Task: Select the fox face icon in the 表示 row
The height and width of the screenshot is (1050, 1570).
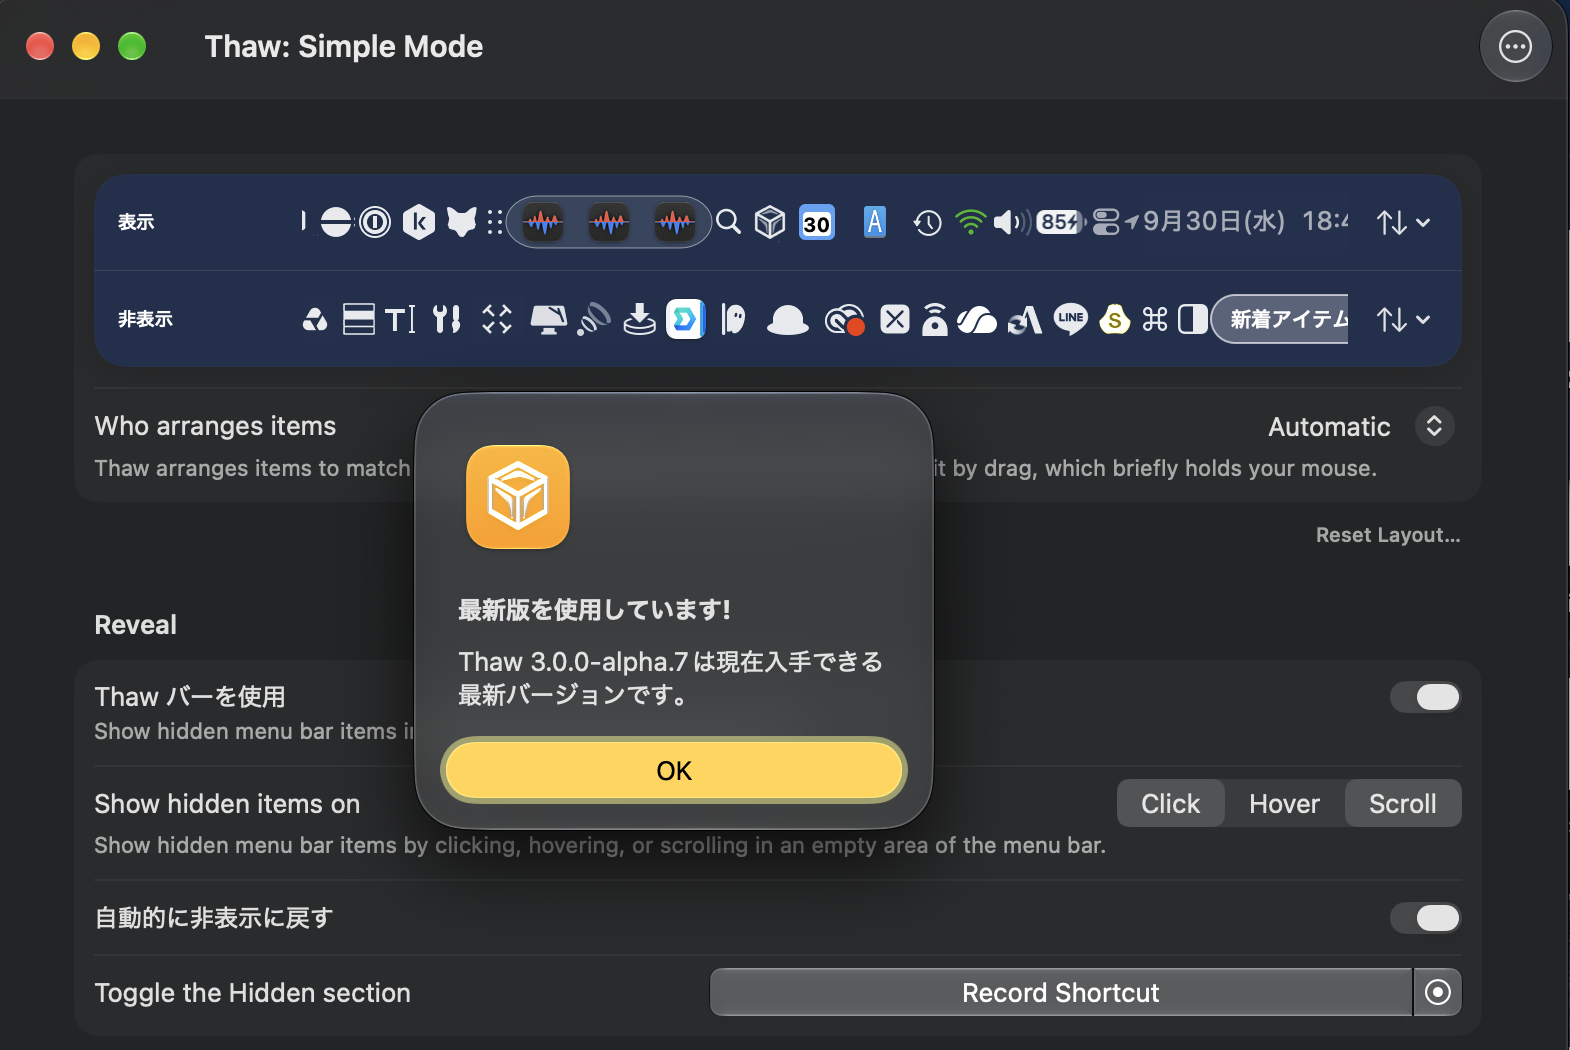Action: coord(461,222)
